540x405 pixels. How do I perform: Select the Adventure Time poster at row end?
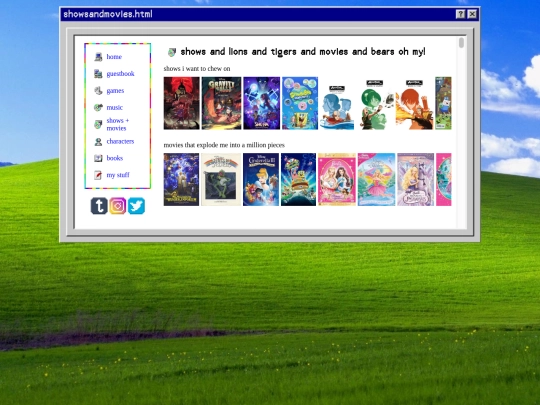pyautogui.click(x=443, y=103)
